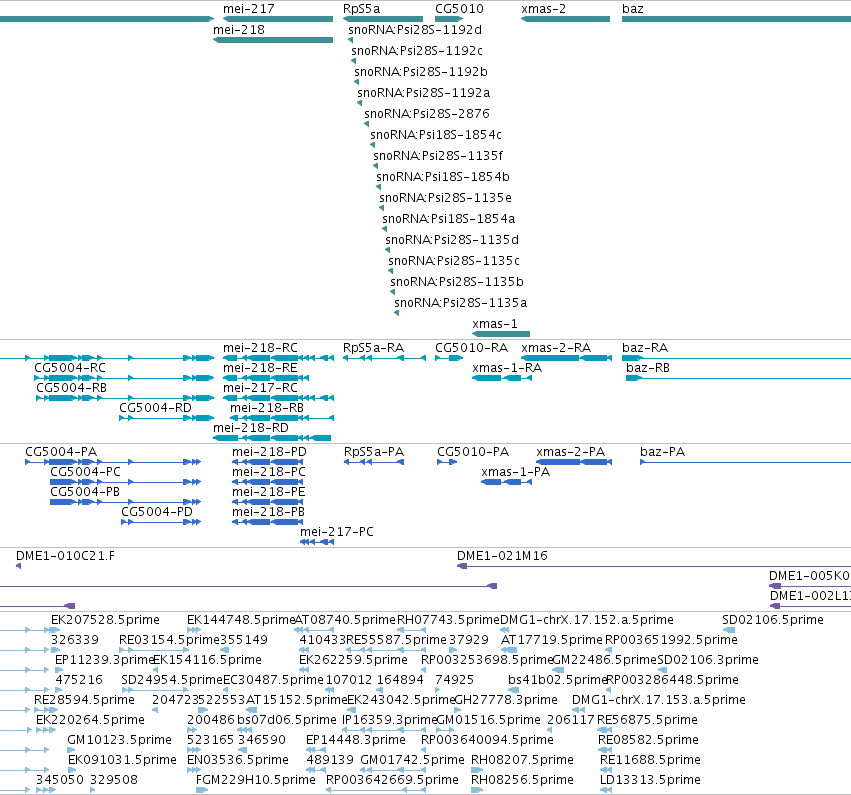851x795 pixels.
Task: Select the CG5004-PC protein feature
Action: coord(125,482)
